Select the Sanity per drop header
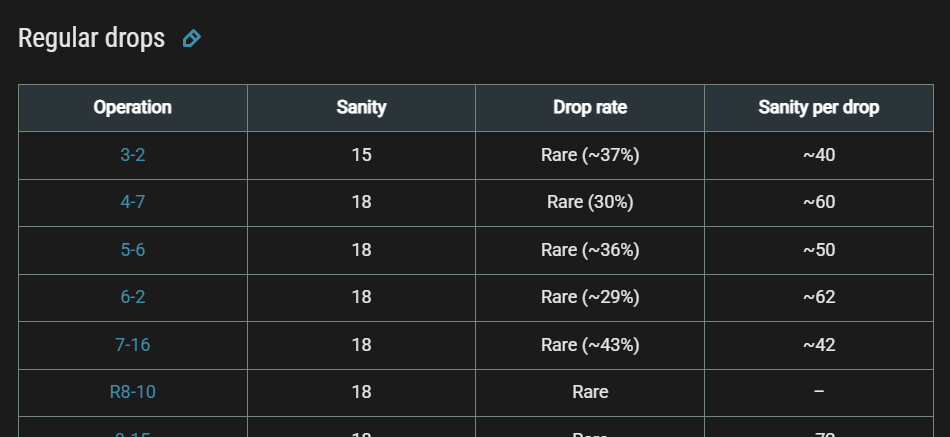 coord(819,107)
